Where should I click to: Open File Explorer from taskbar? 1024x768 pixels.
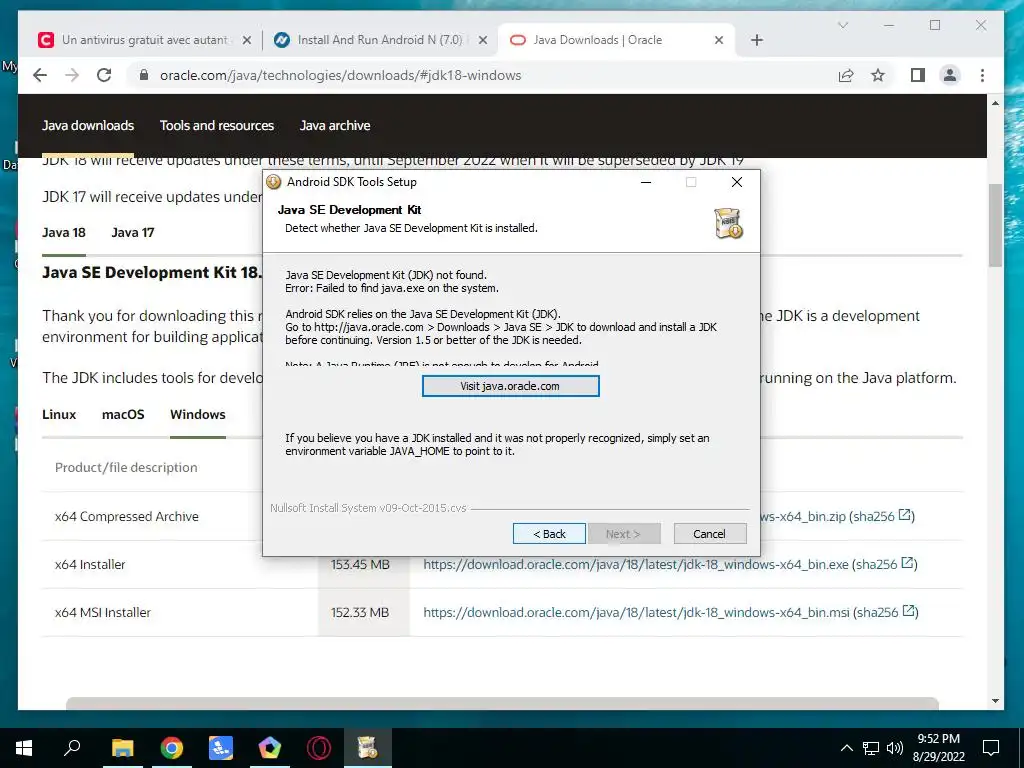coord(122,748)
